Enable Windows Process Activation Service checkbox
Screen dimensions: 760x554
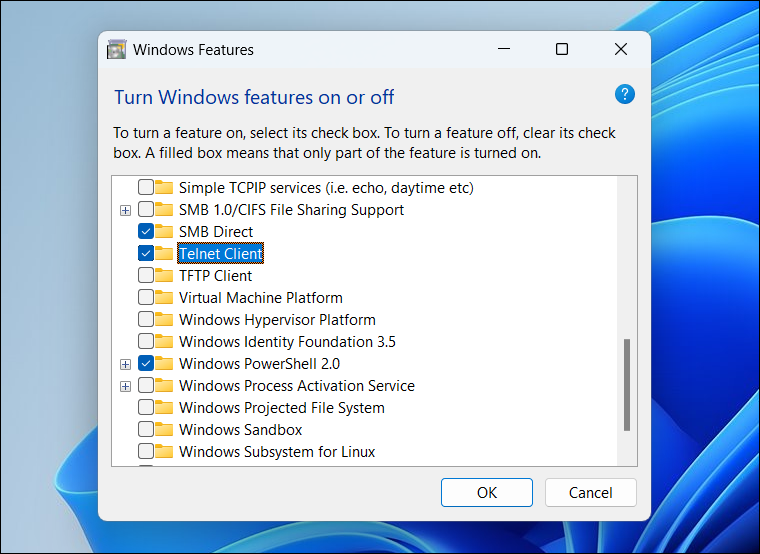pos(146,385)
